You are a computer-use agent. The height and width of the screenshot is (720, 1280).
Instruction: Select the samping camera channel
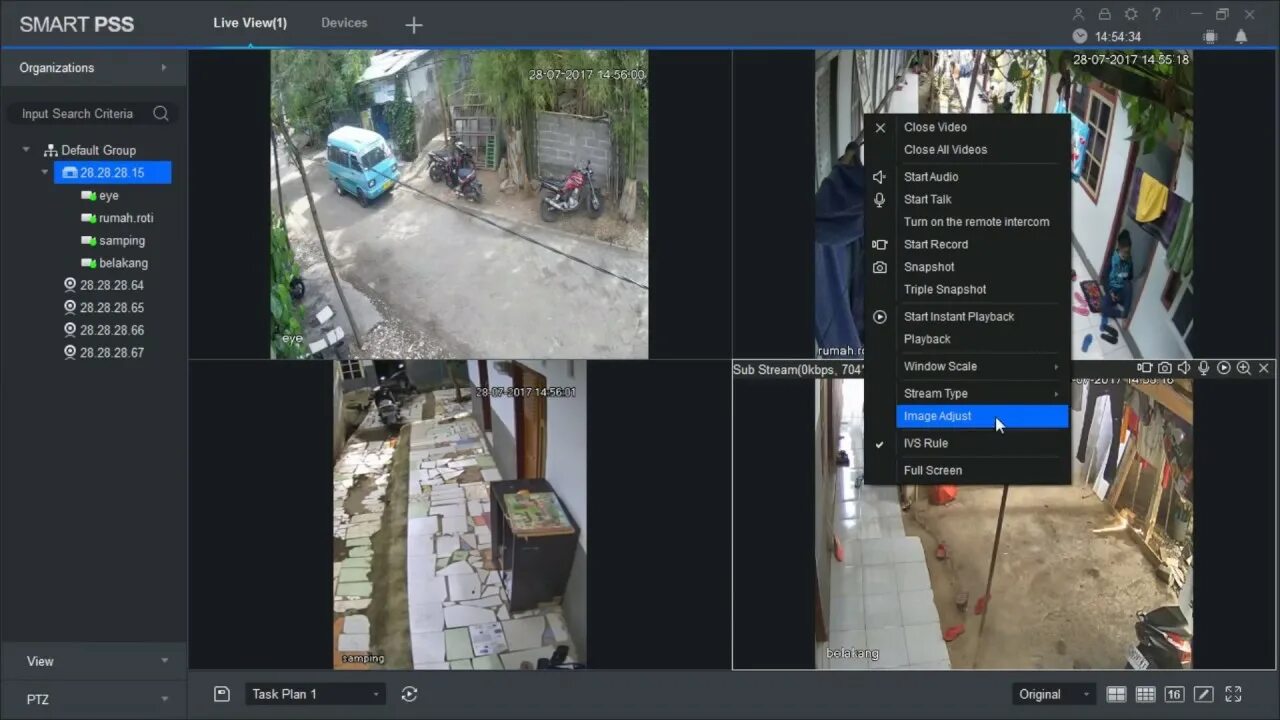pos(122,241)
